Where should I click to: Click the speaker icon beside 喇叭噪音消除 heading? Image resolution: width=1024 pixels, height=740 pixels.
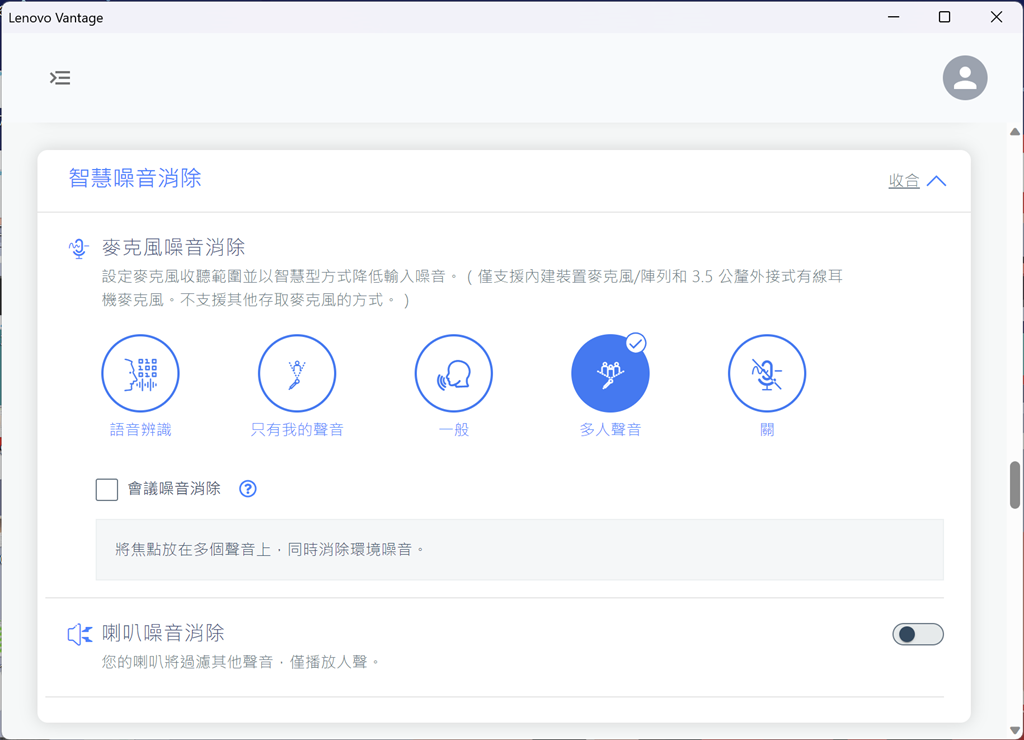79,634
